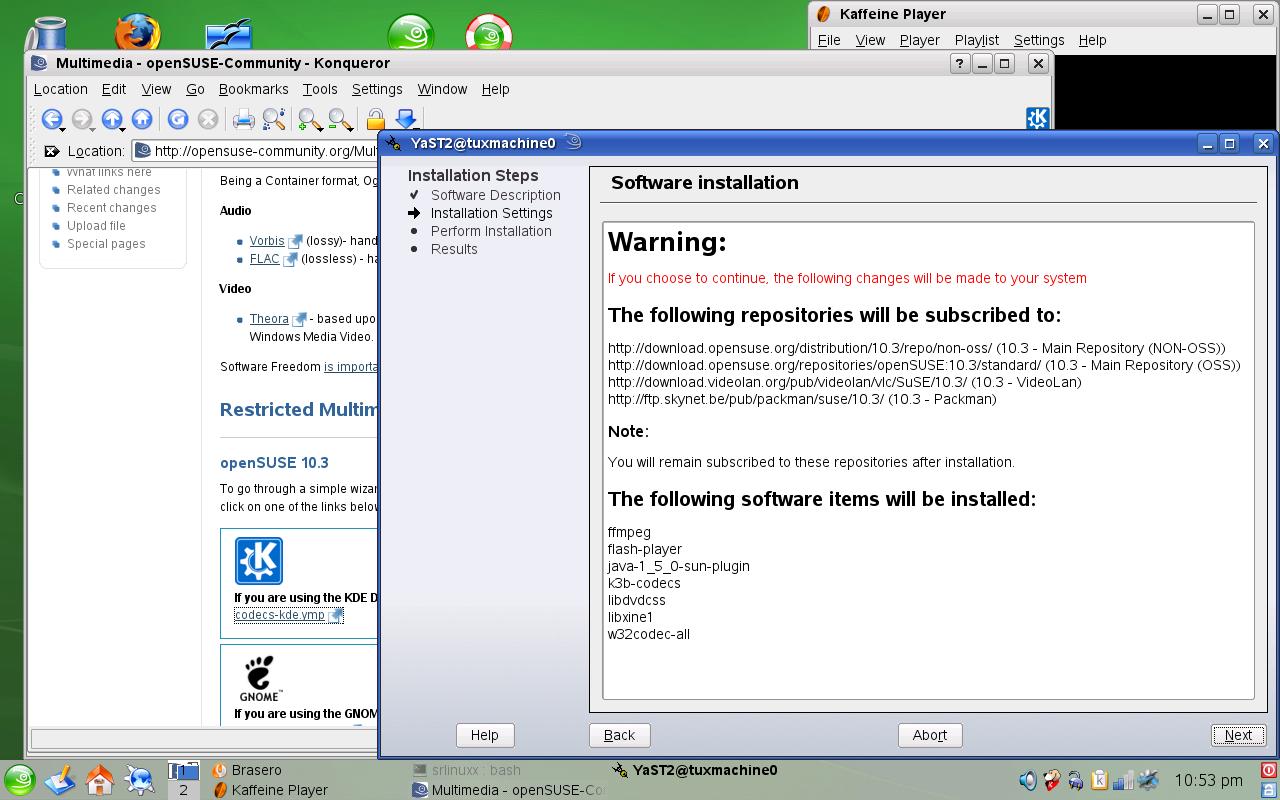
Task: Open the Vorbis link on the web page
Action: tap(267, 241)
